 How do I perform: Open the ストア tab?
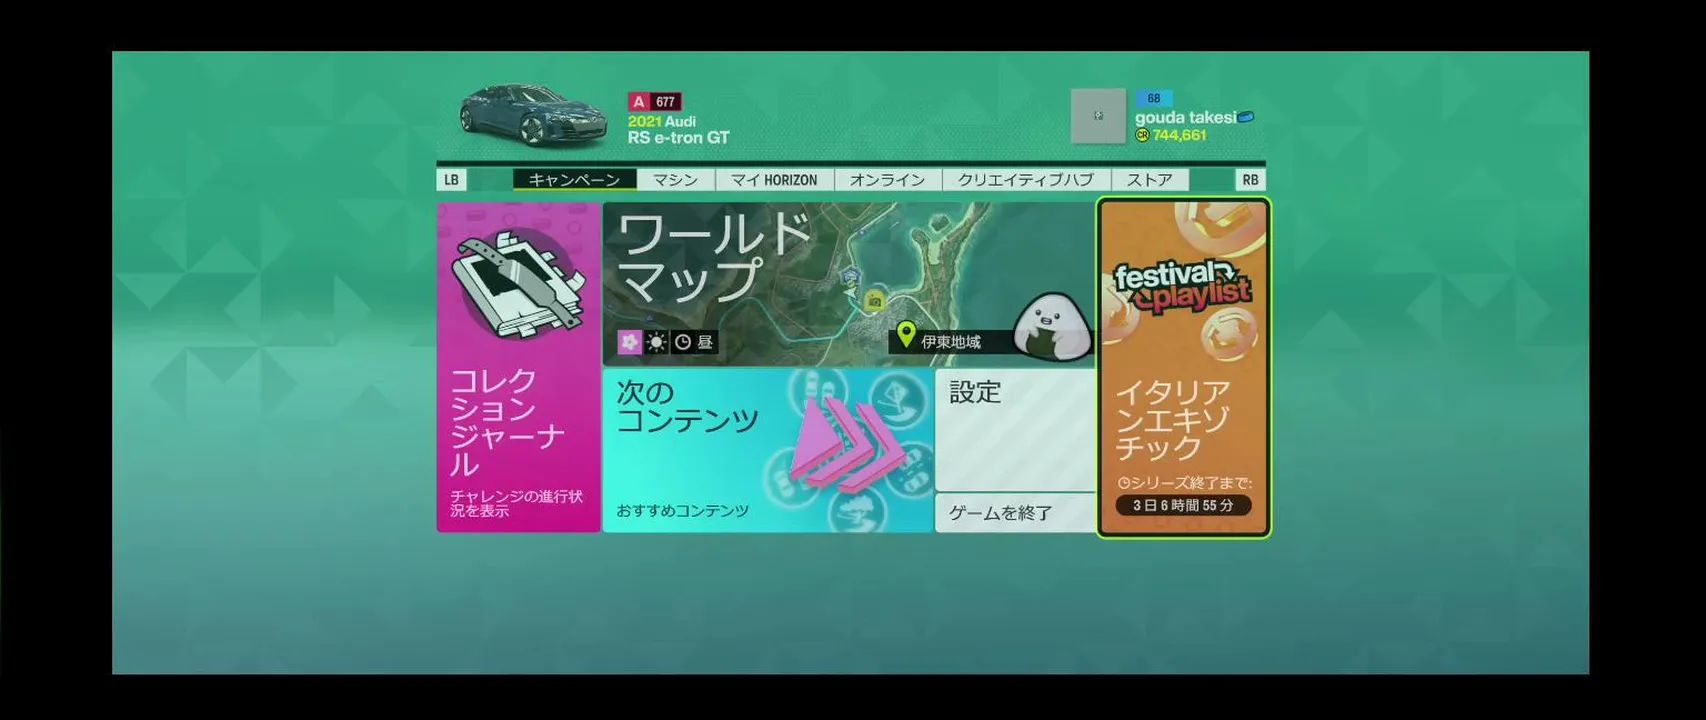tap(1149, 180)
